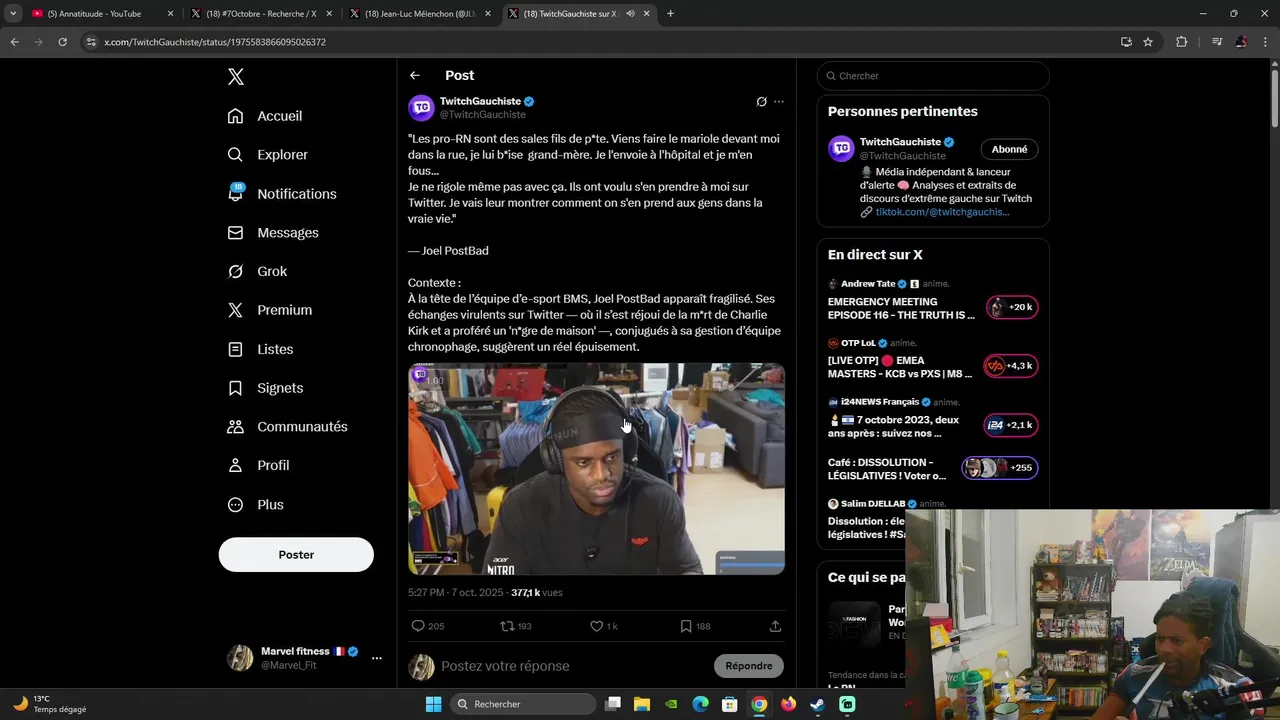Open Profil in the sidebar

click(259, 466)
